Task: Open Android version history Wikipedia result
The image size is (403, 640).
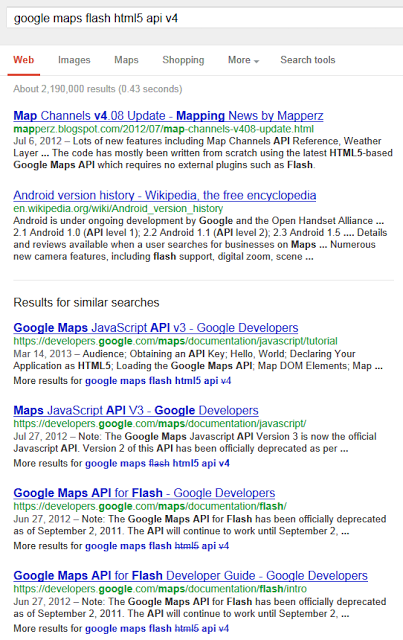Action: pyautogui.click(x=165, y=196)
